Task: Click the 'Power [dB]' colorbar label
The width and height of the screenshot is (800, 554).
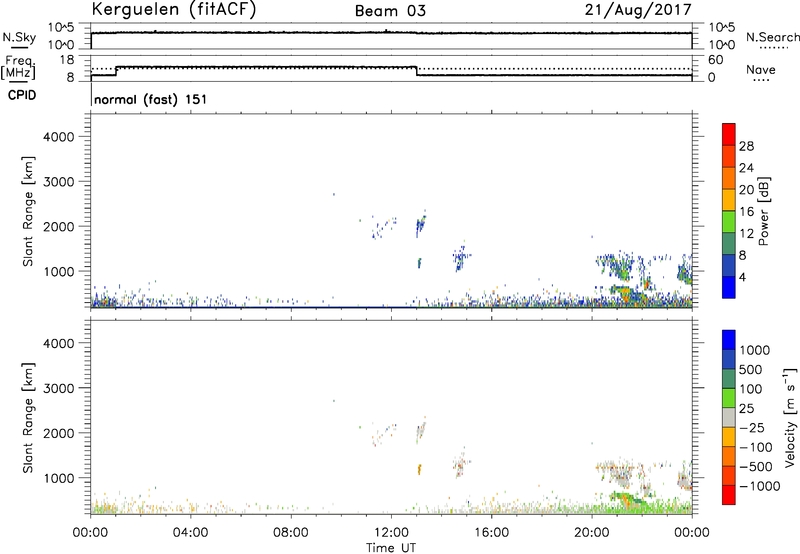Action: pos(764,211)
